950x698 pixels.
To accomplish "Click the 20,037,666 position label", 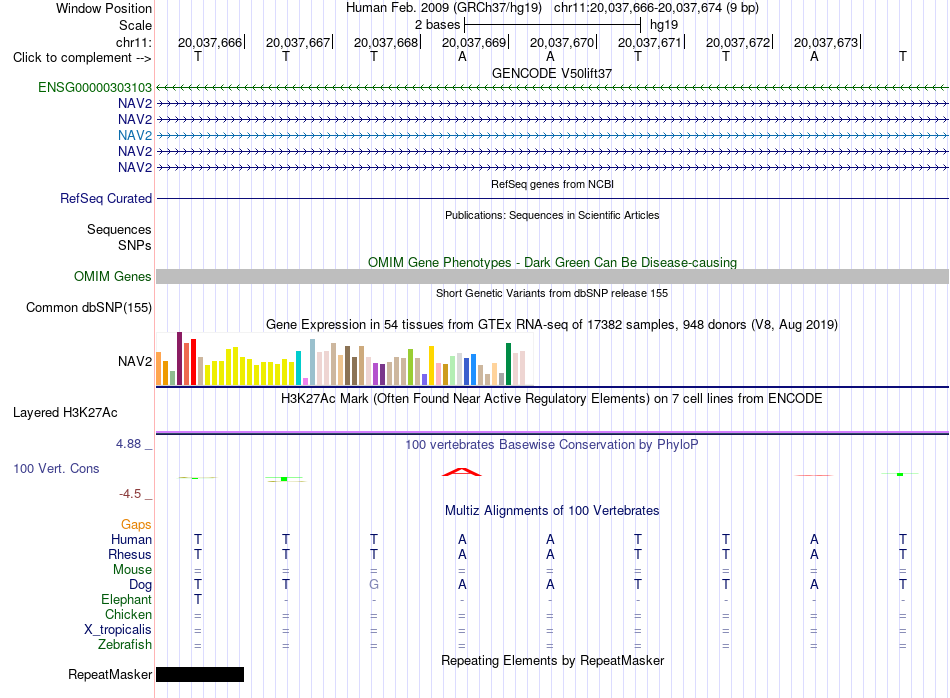I will pos(210,42).
